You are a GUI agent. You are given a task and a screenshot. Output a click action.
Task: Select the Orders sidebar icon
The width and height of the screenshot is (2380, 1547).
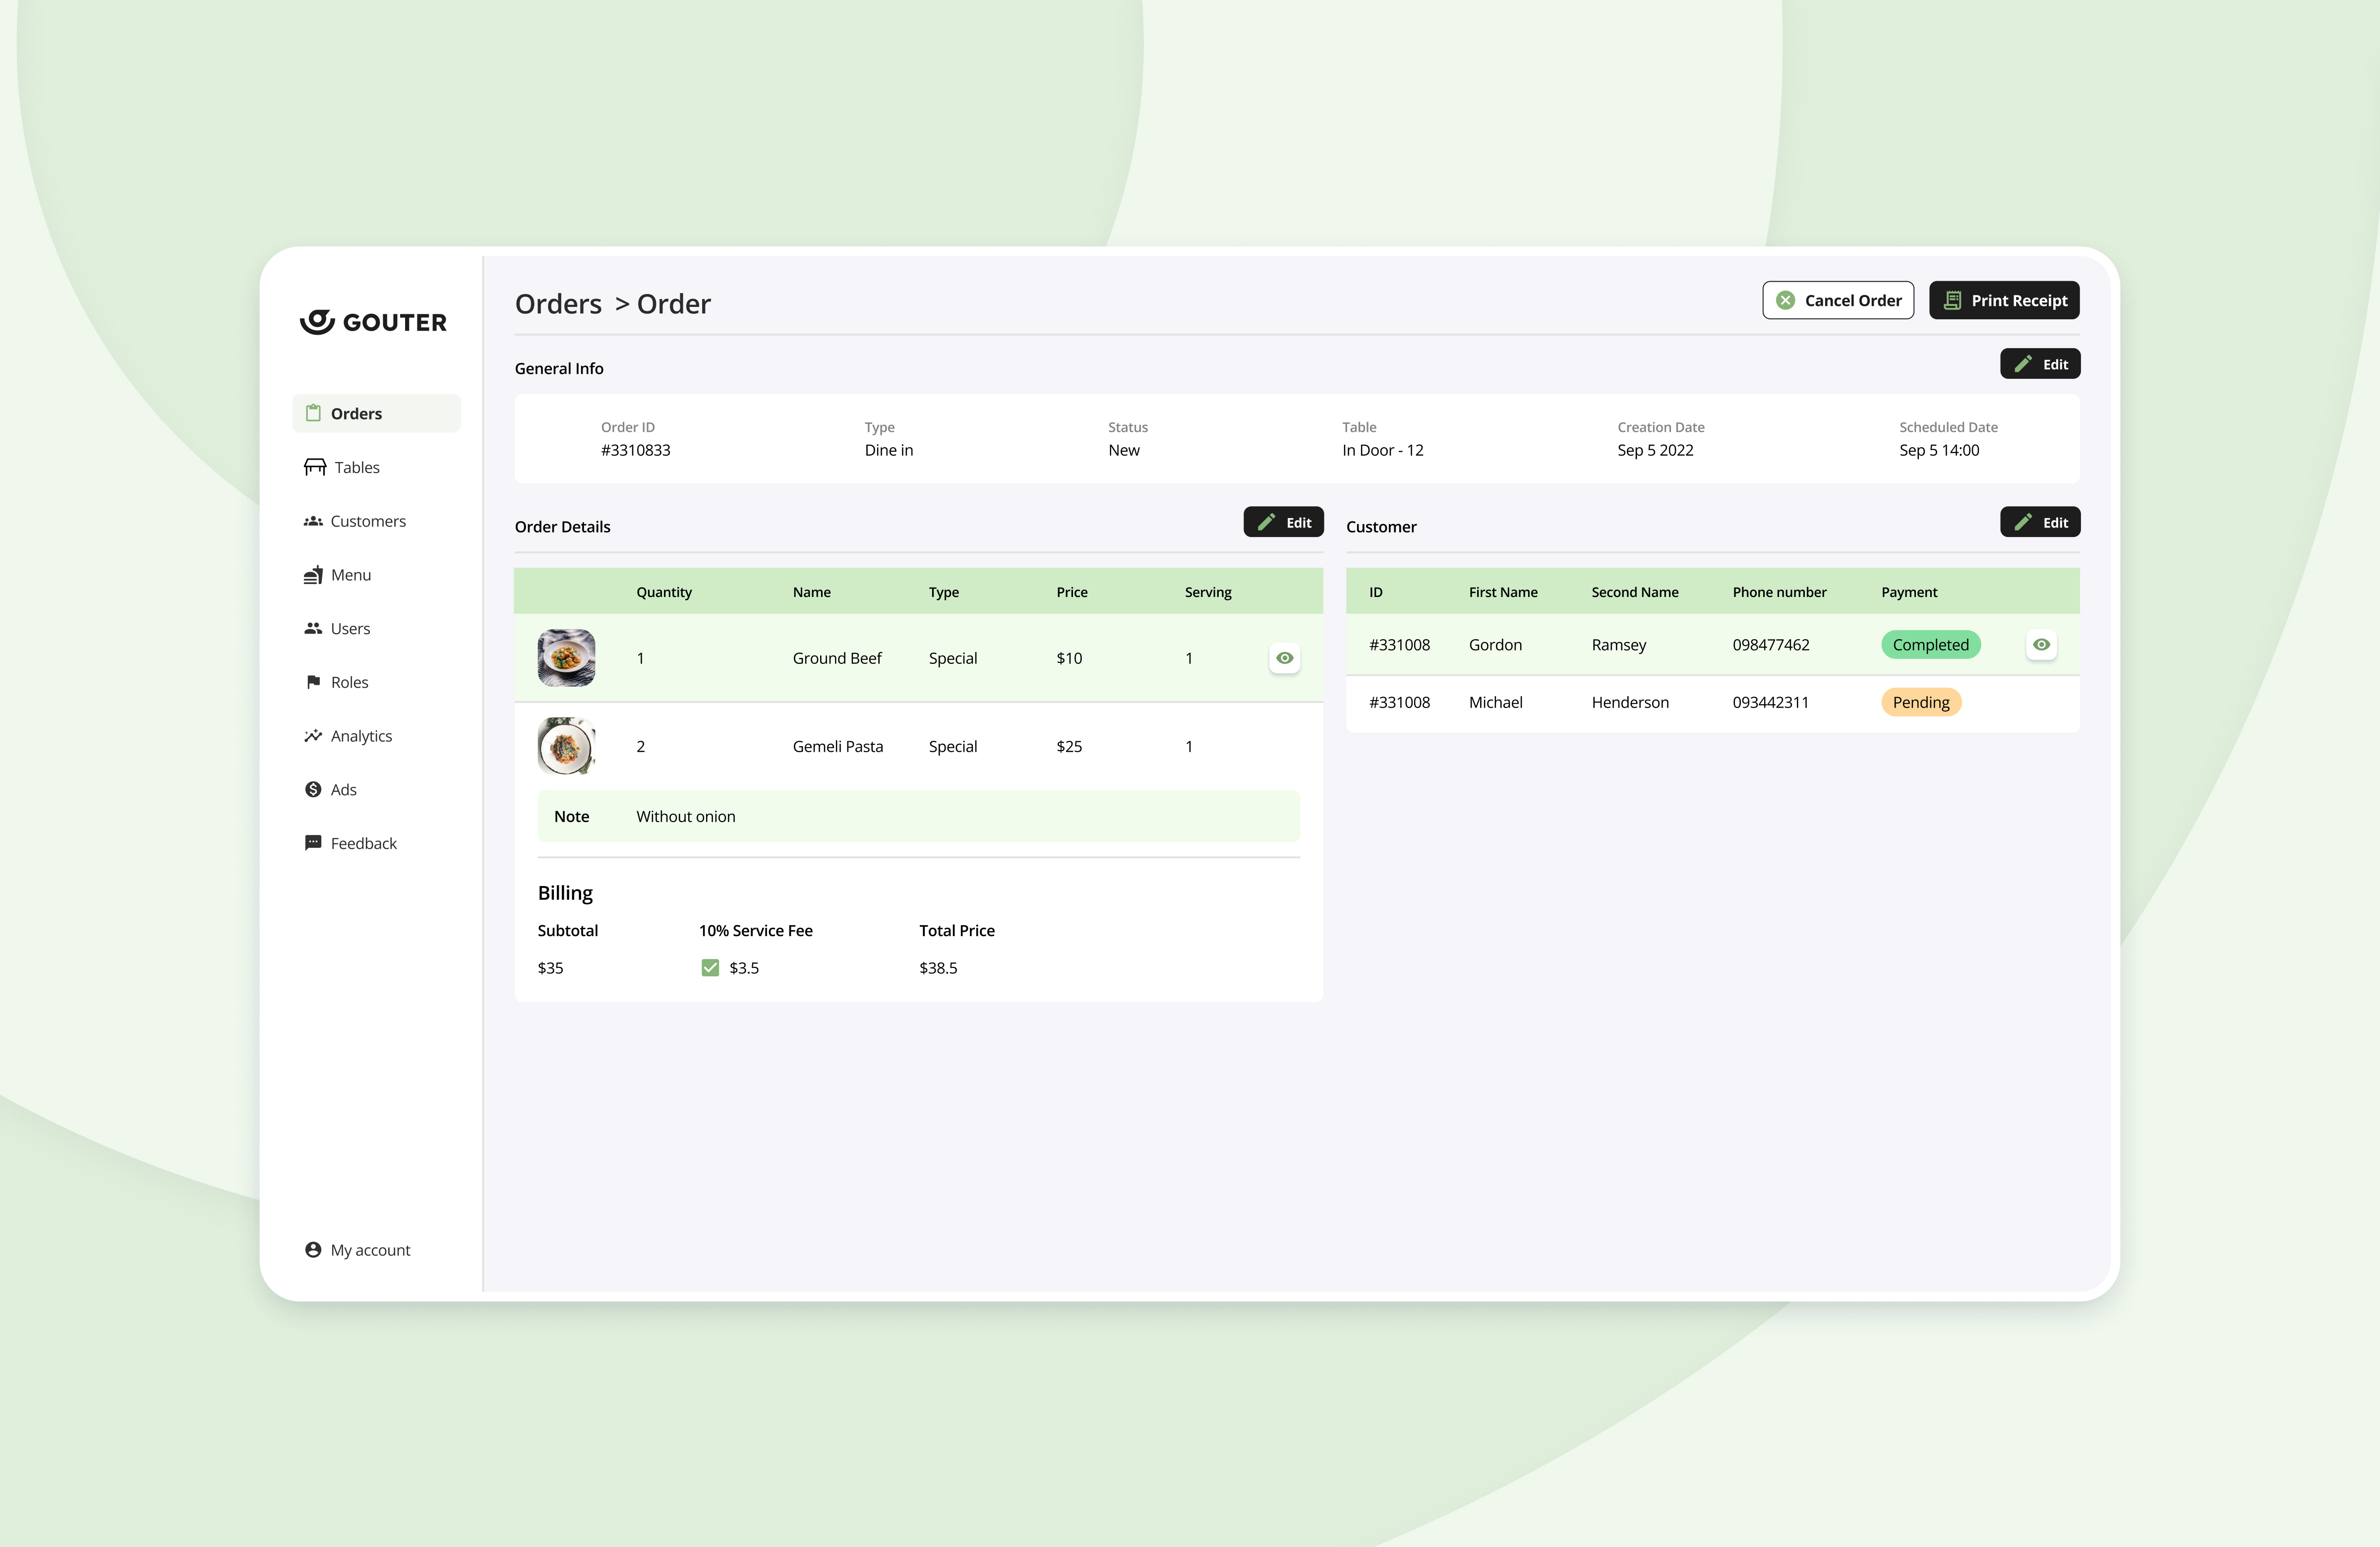click(x=313, y=413)
